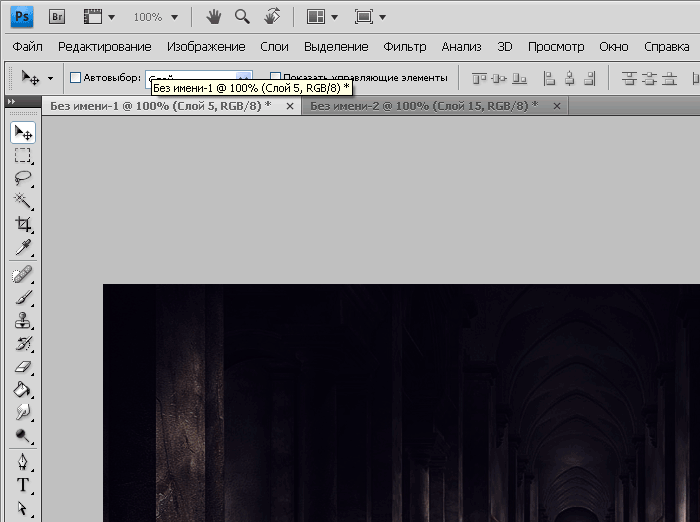Select the Eyedropper tool
700x522 pixels.
pos(22,247)
